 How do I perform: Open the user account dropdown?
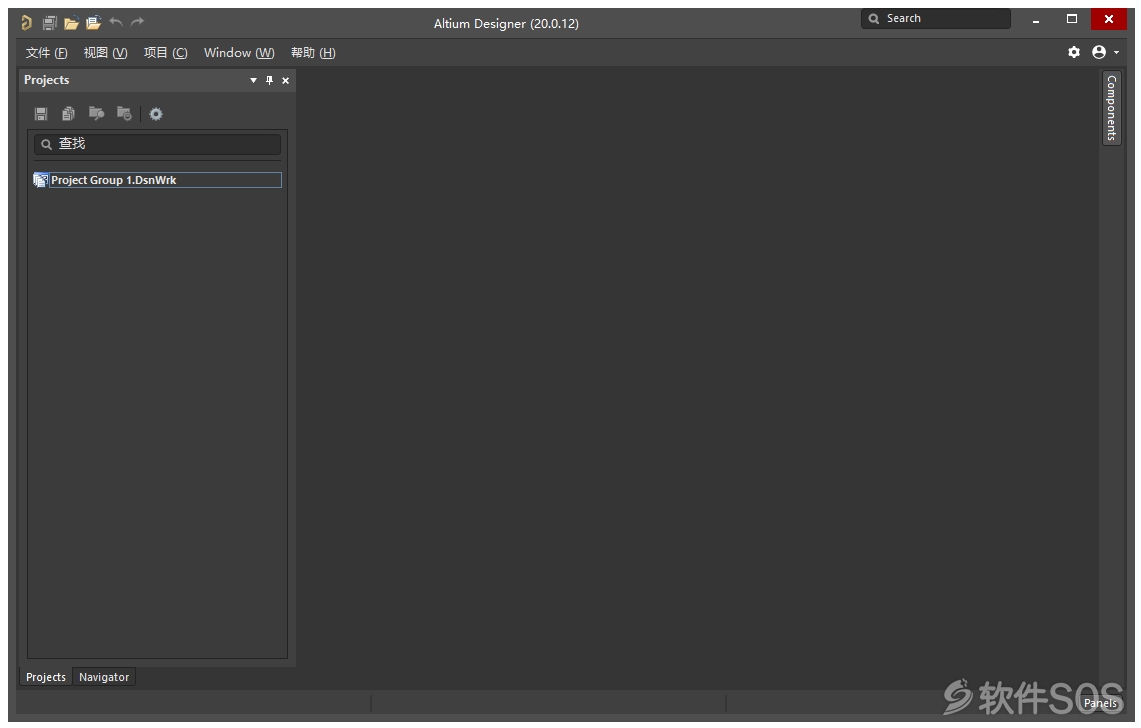click(1105, 52)
